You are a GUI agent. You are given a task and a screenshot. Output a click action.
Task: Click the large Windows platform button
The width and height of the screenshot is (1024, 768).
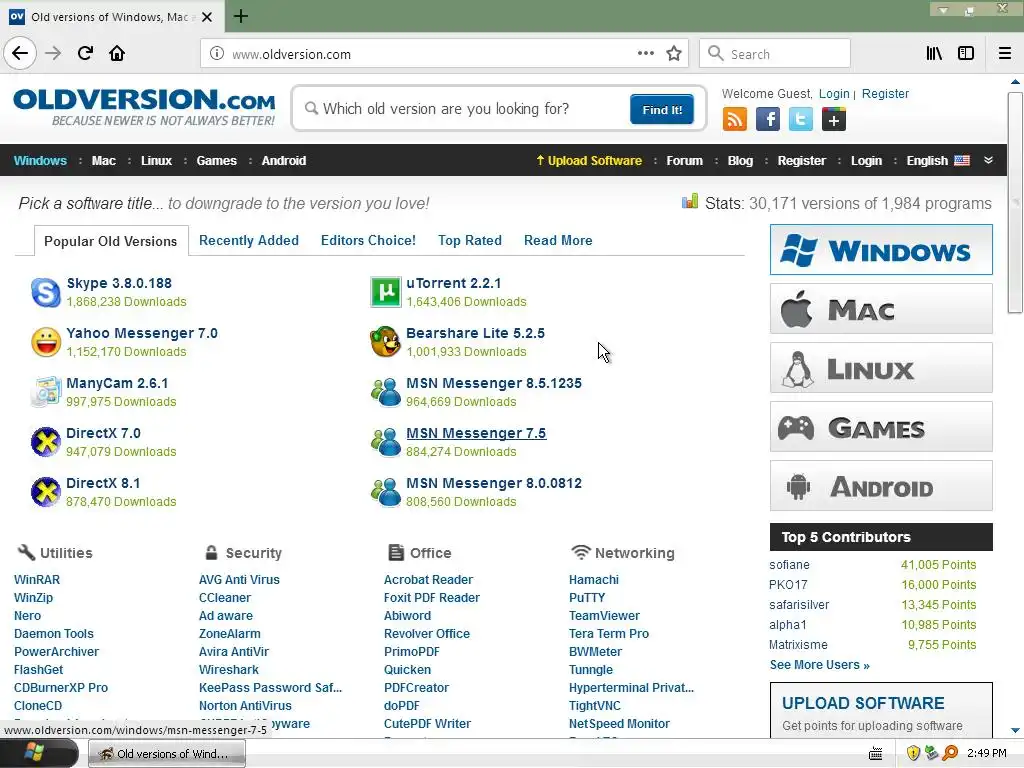[881, 249]
